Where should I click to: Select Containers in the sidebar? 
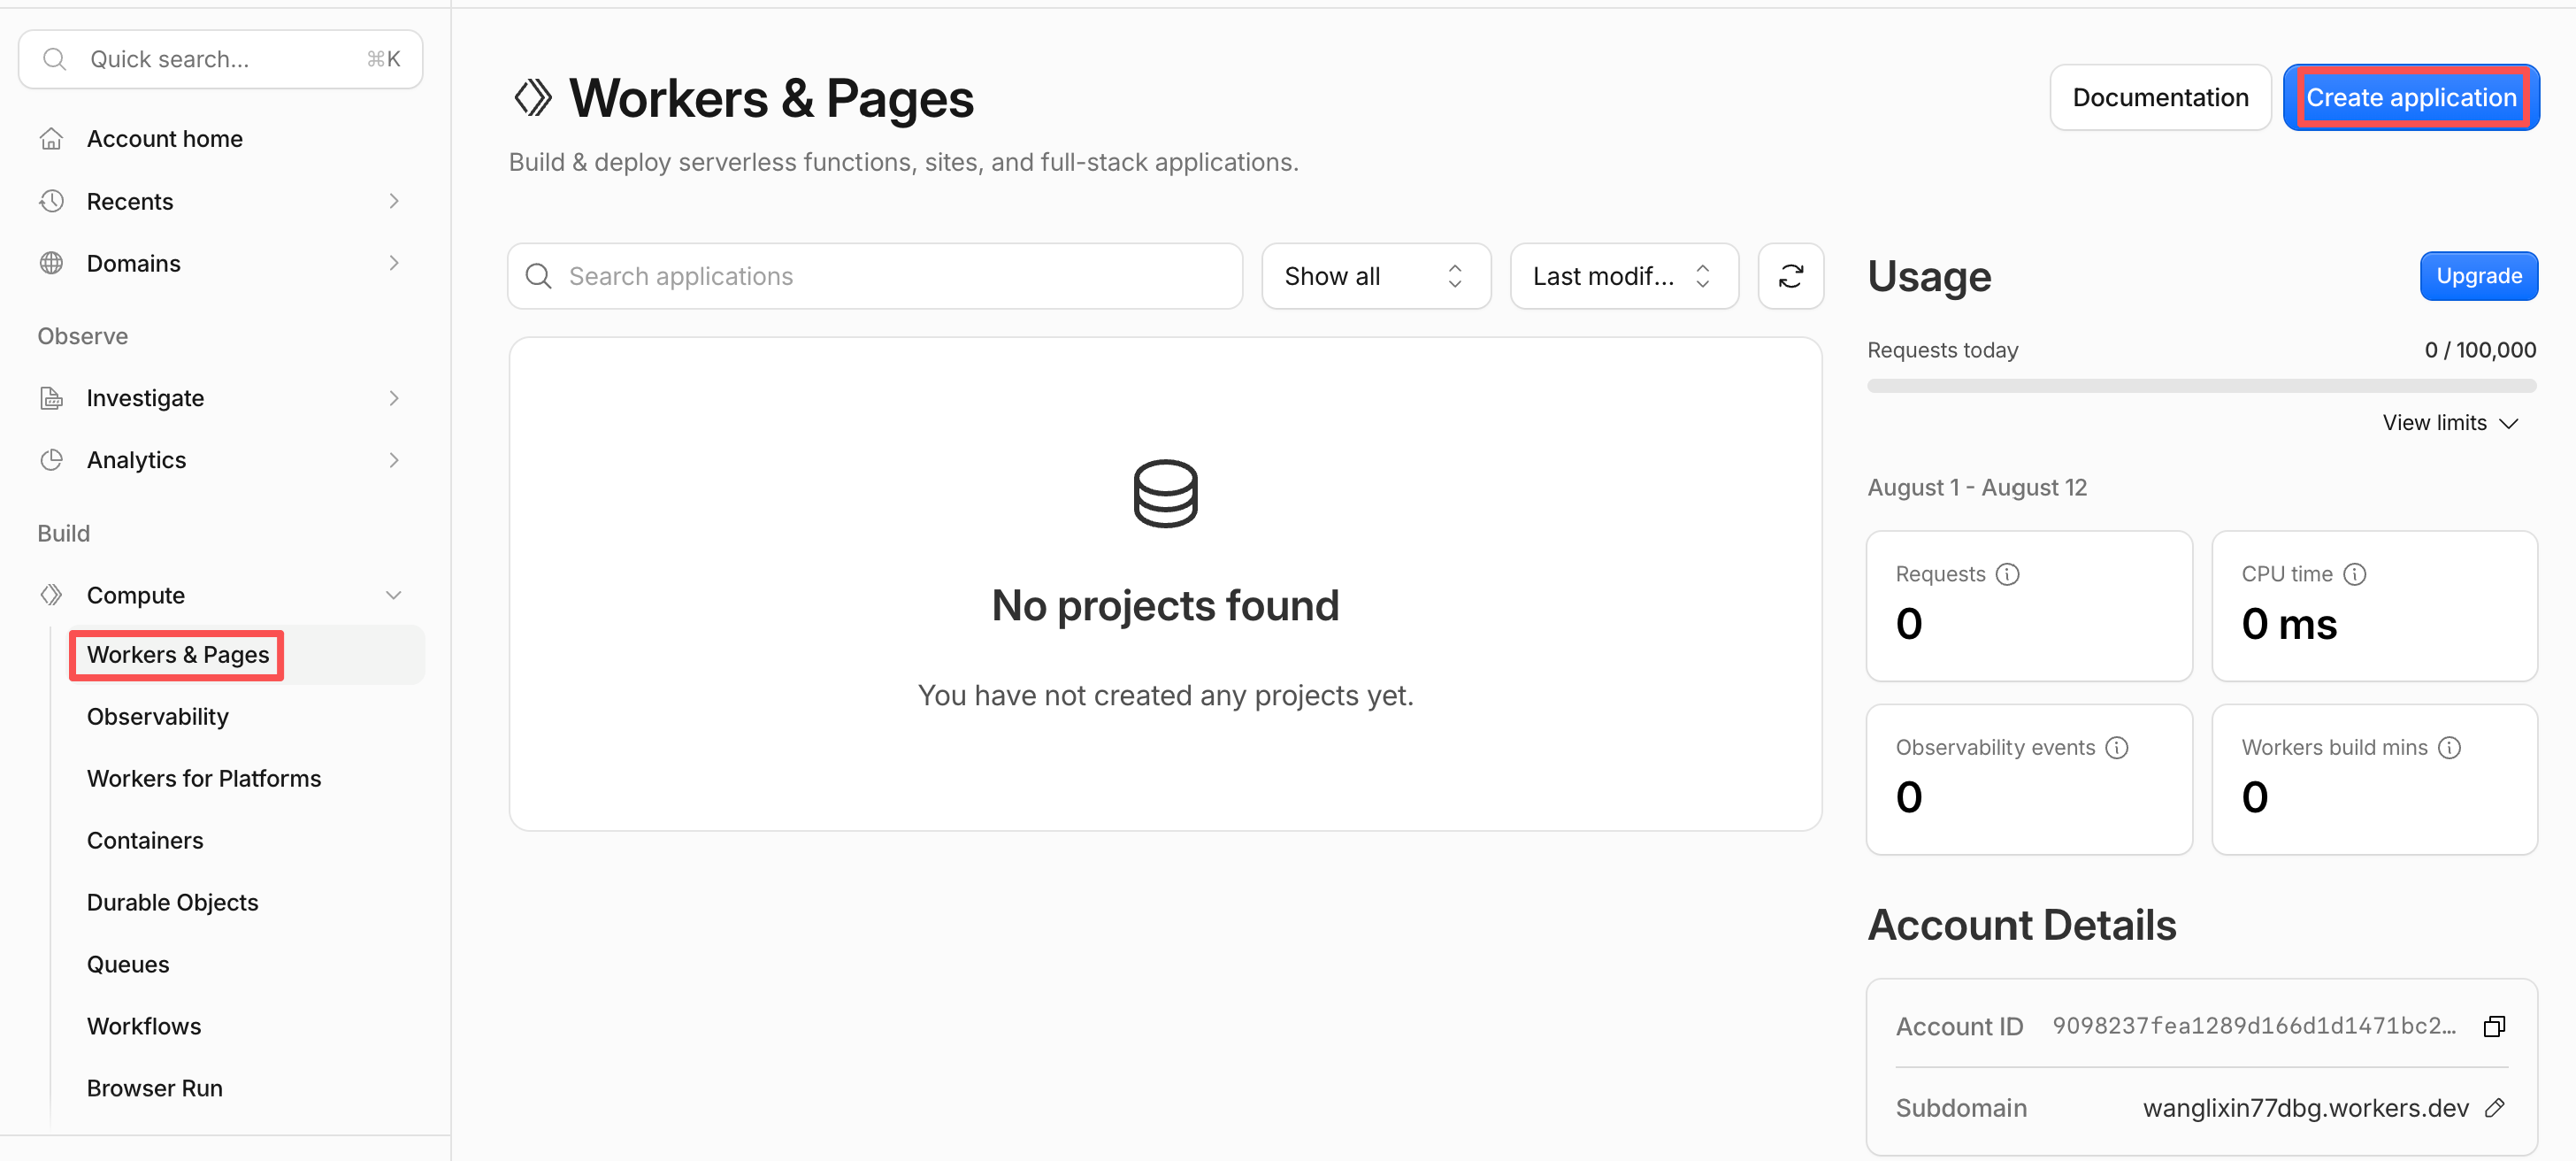(x=145, y=841)
